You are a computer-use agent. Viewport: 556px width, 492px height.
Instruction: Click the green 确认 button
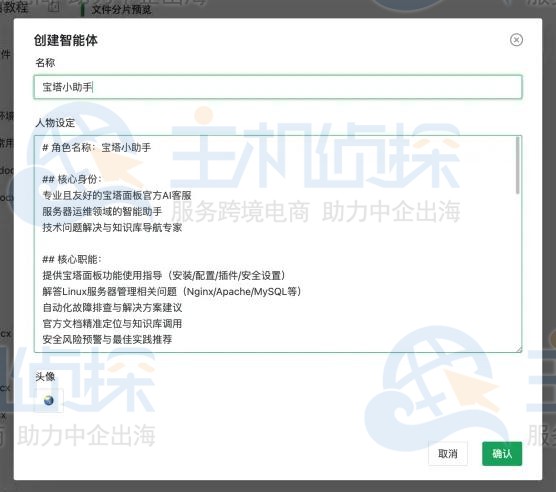[502, 453]
